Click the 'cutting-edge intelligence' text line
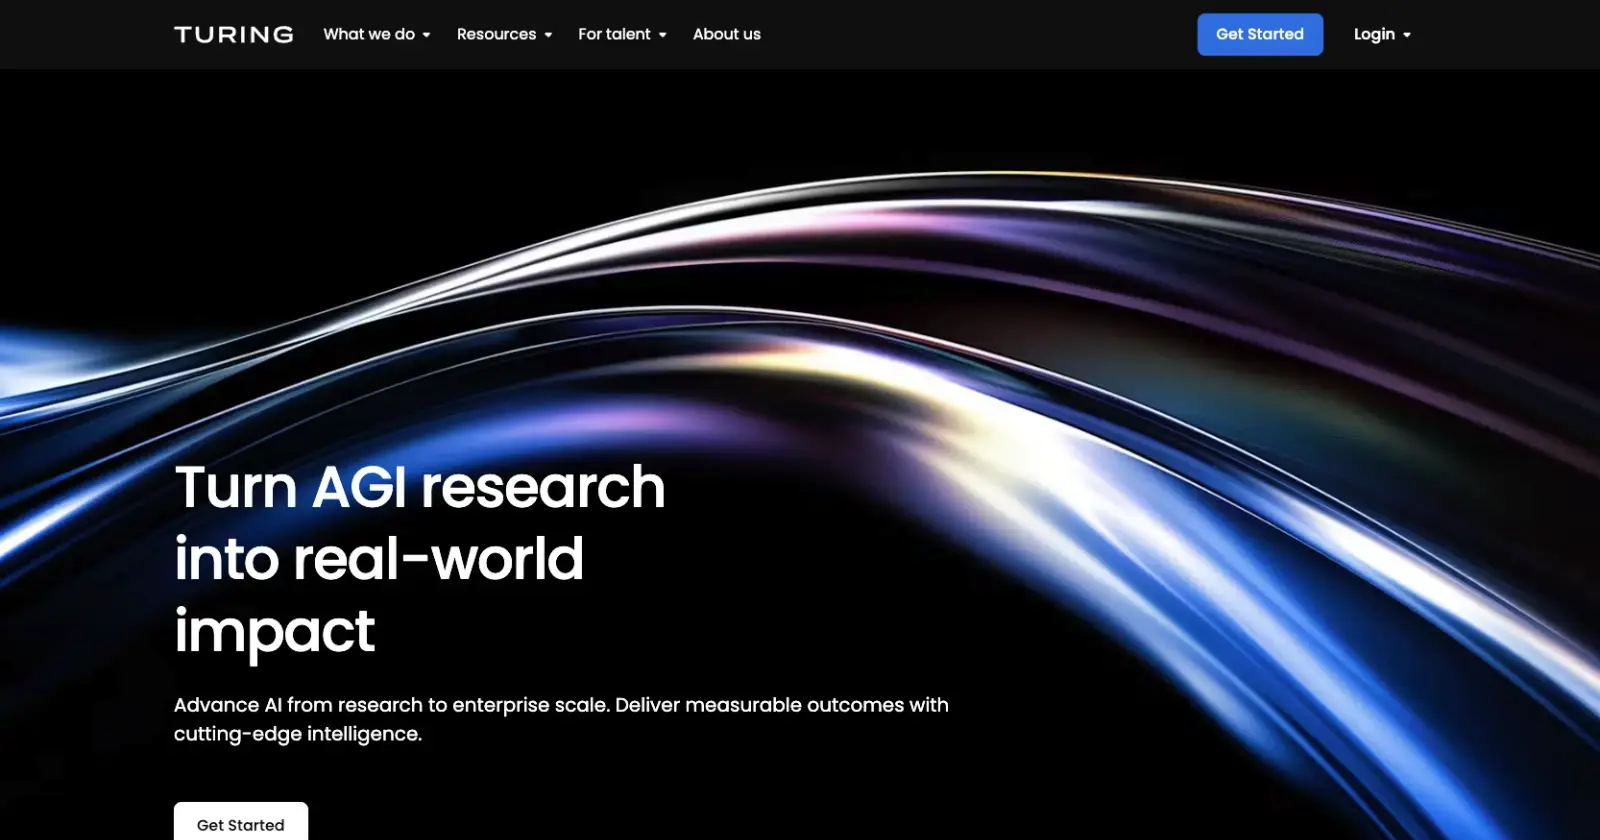Image resolution: width=1600 pixels, height=840 pixels. pyautogui.click(x=297, y=734)
